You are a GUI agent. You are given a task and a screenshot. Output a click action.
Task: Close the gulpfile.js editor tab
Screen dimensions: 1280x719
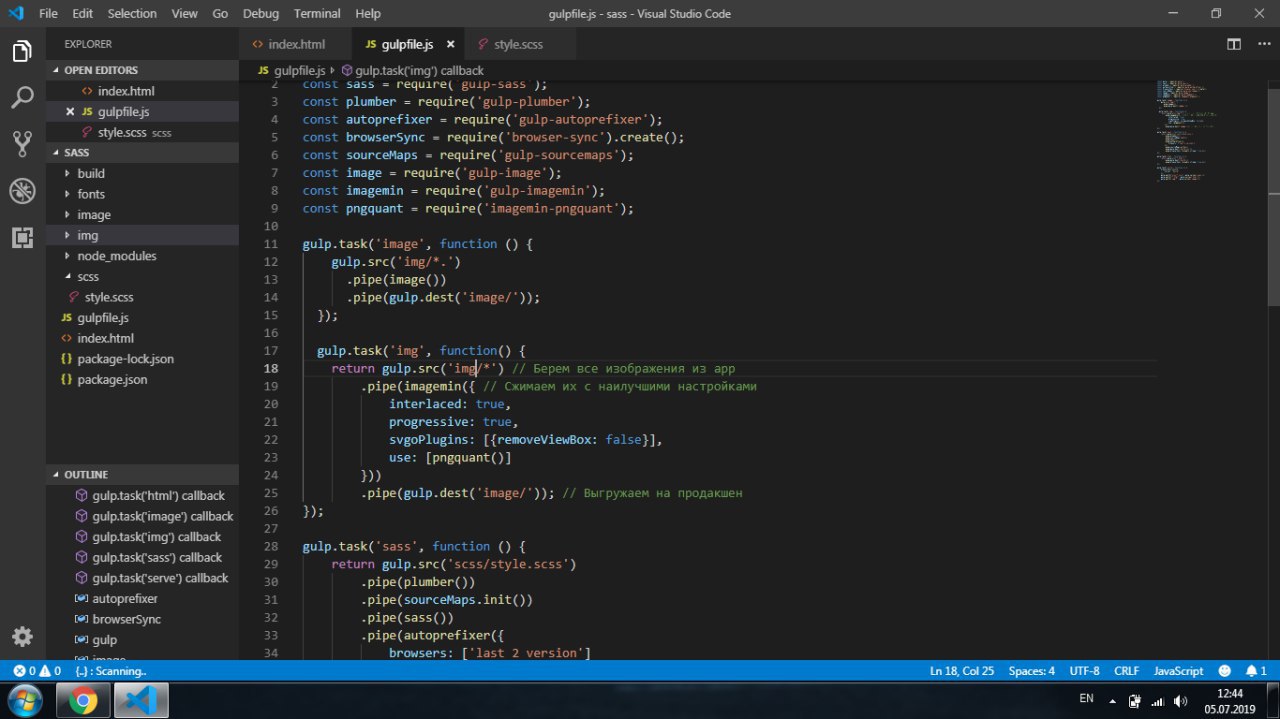click(450, 44)
